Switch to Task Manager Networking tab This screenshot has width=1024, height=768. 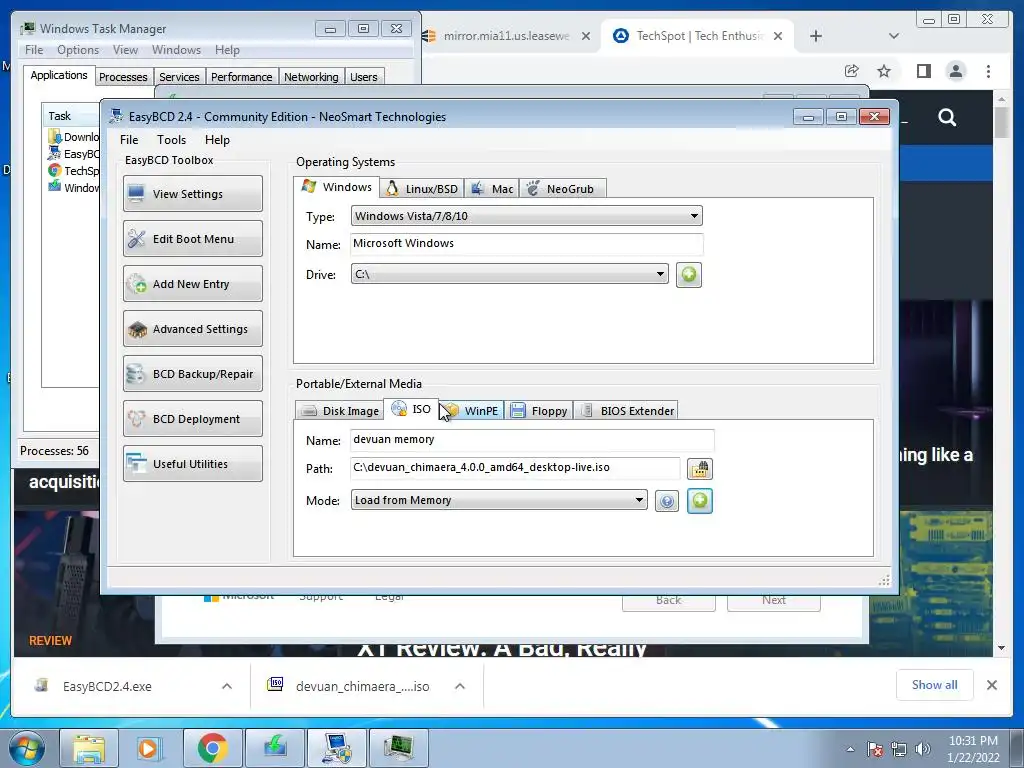311,77
